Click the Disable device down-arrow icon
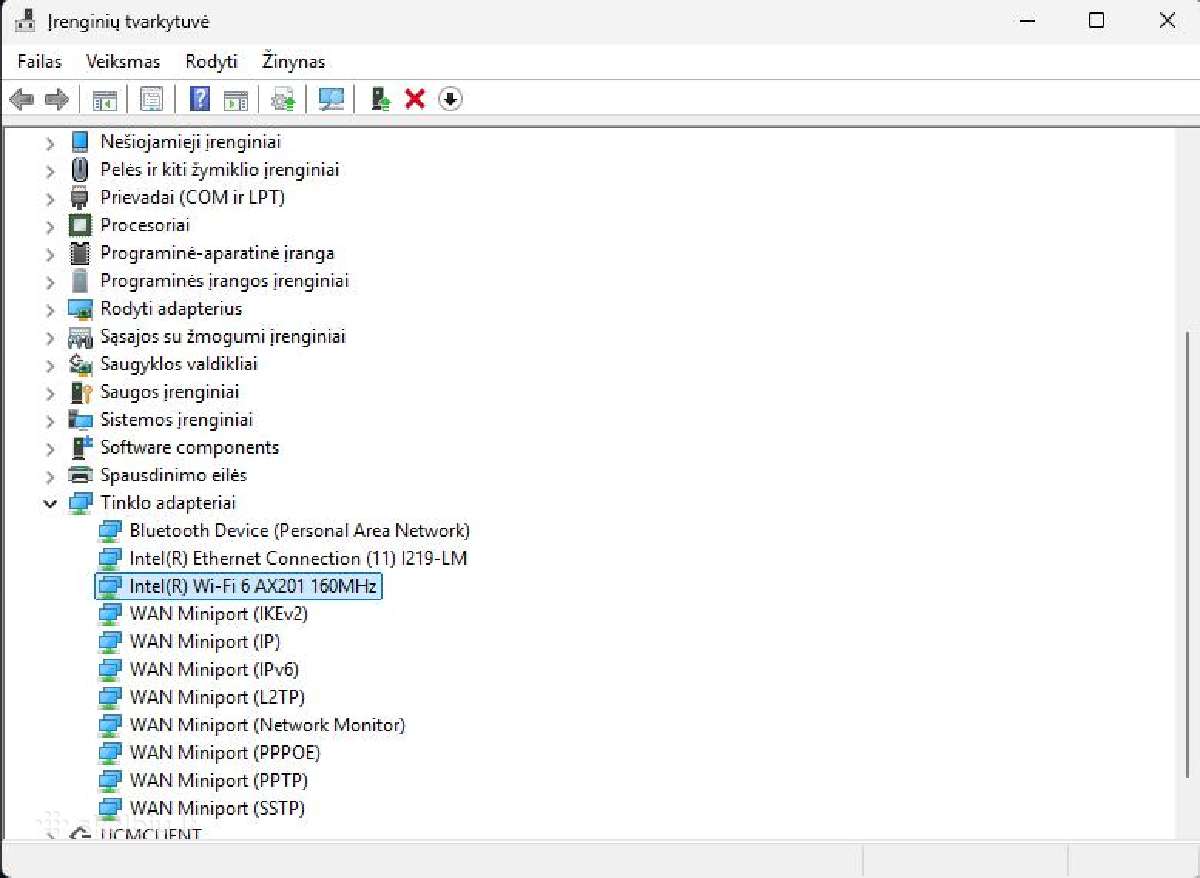Screen dimensions: 1200x878 (x=450, y=99)
